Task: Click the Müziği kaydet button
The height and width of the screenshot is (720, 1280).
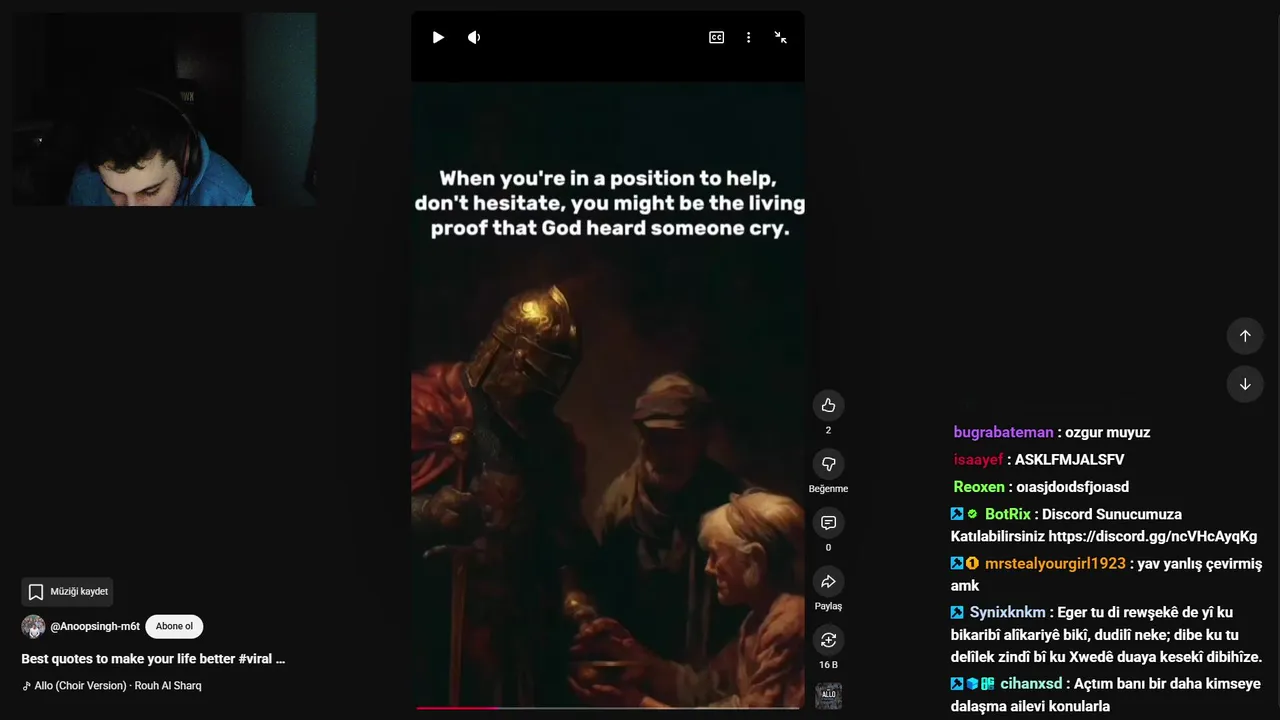Action: point(67,592)
